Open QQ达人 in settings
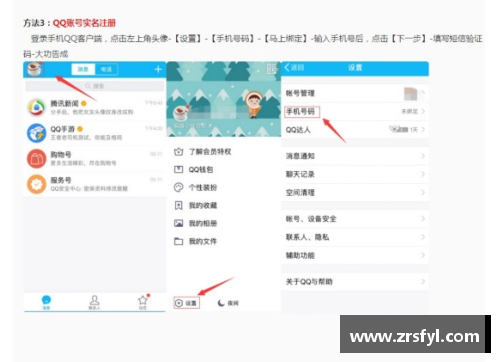 tap(355, 130)
